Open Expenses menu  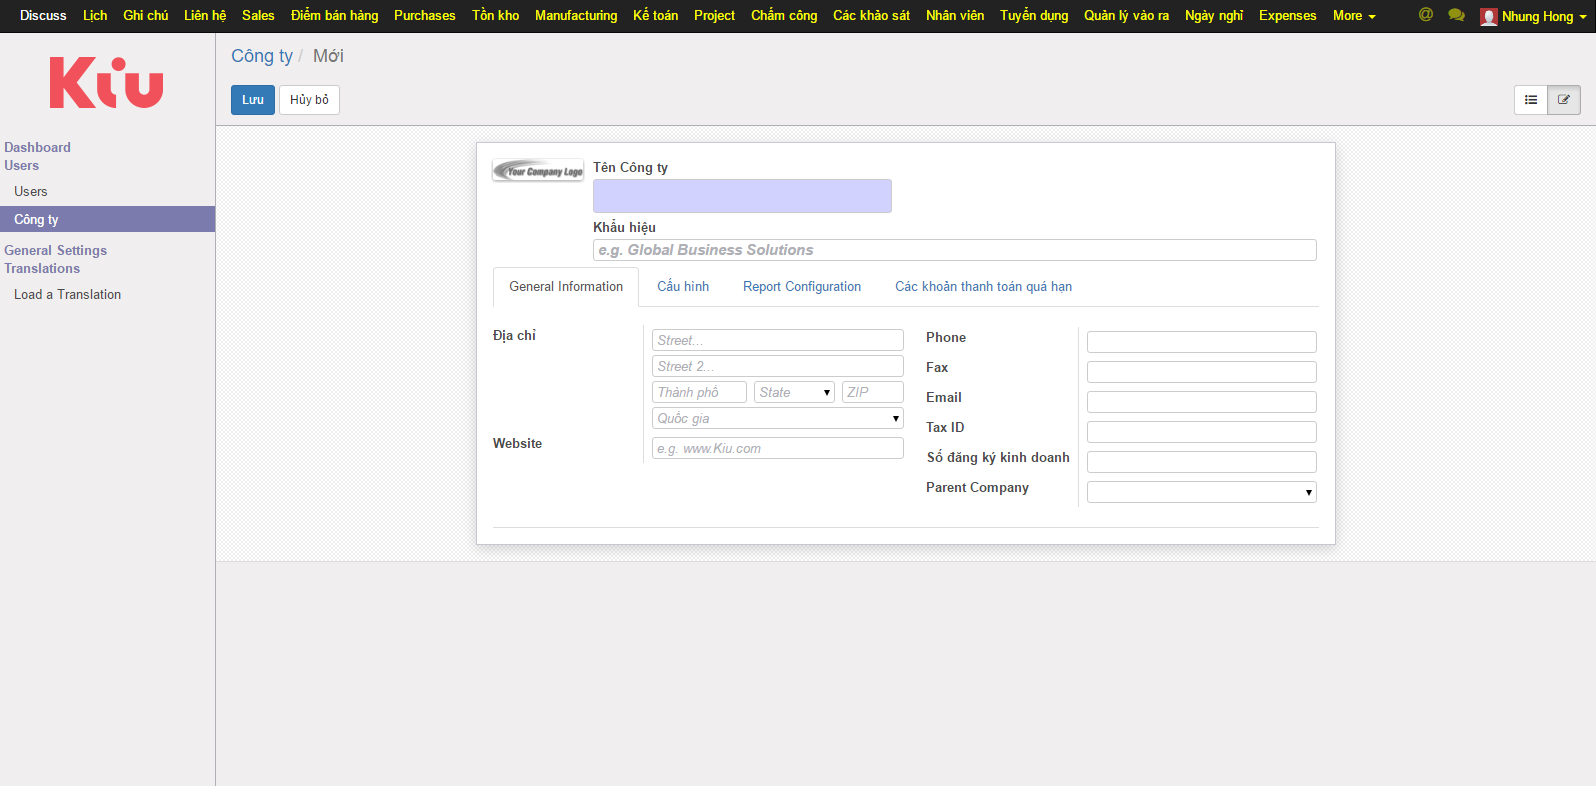pyautogui.click(x=1288, y=16)
